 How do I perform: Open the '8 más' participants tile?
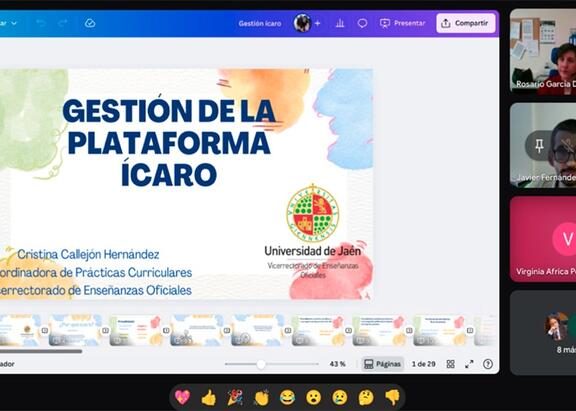point(543,333)
